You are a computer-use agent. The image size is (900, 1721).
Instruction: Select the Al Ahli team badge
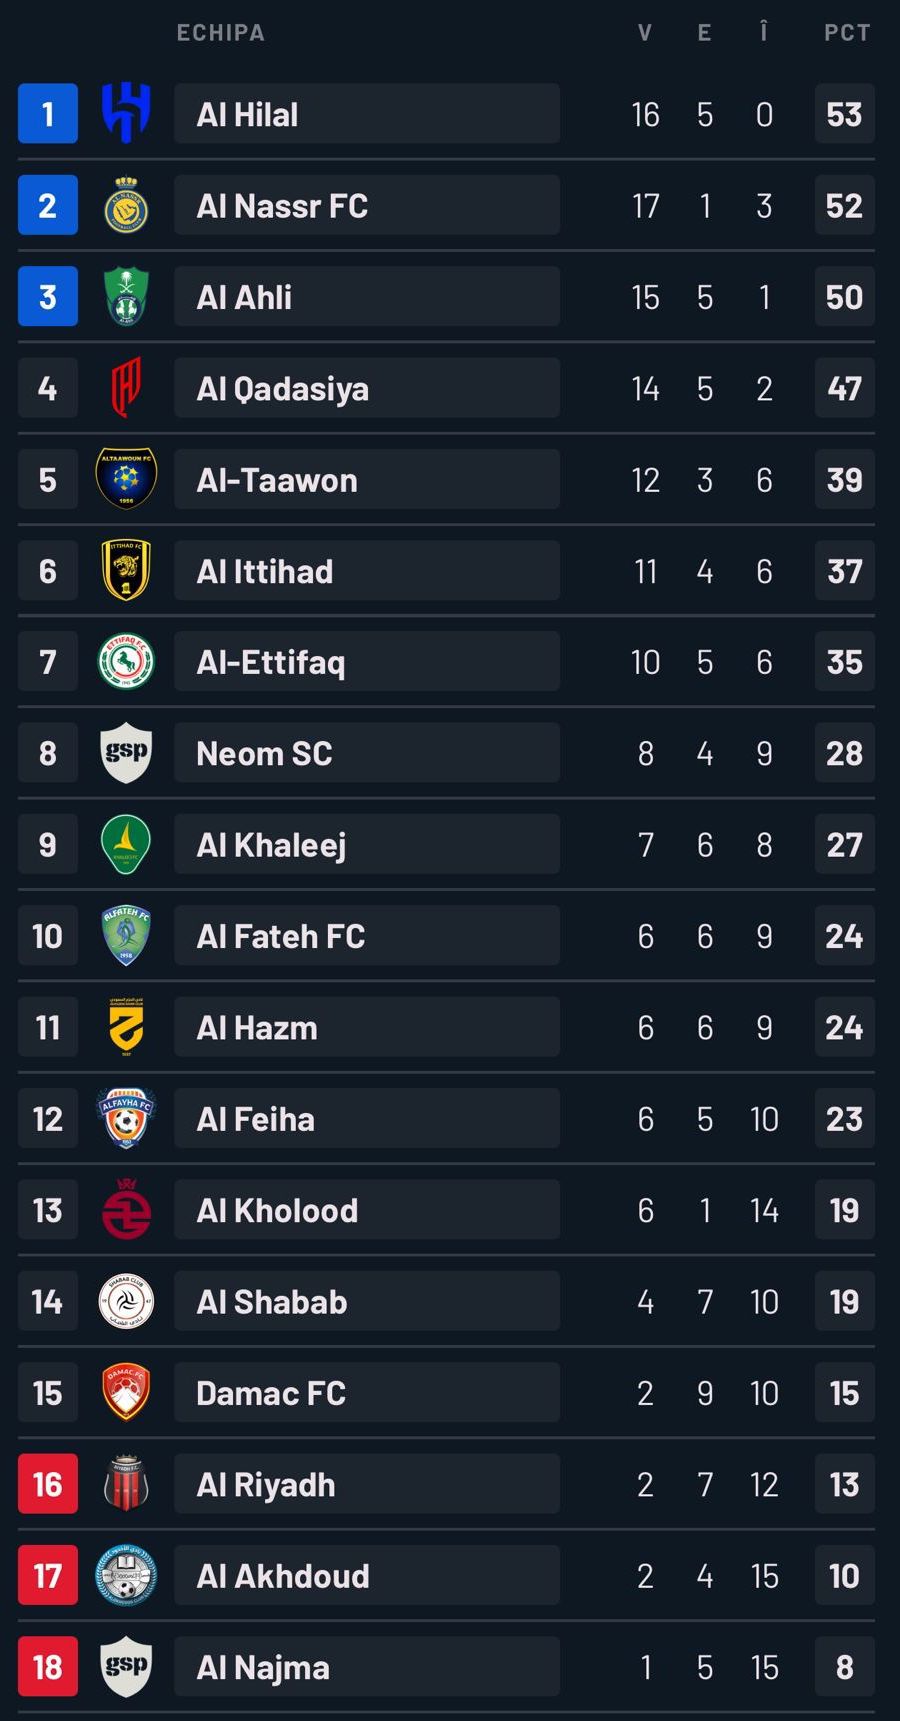[x=127, y=296]
